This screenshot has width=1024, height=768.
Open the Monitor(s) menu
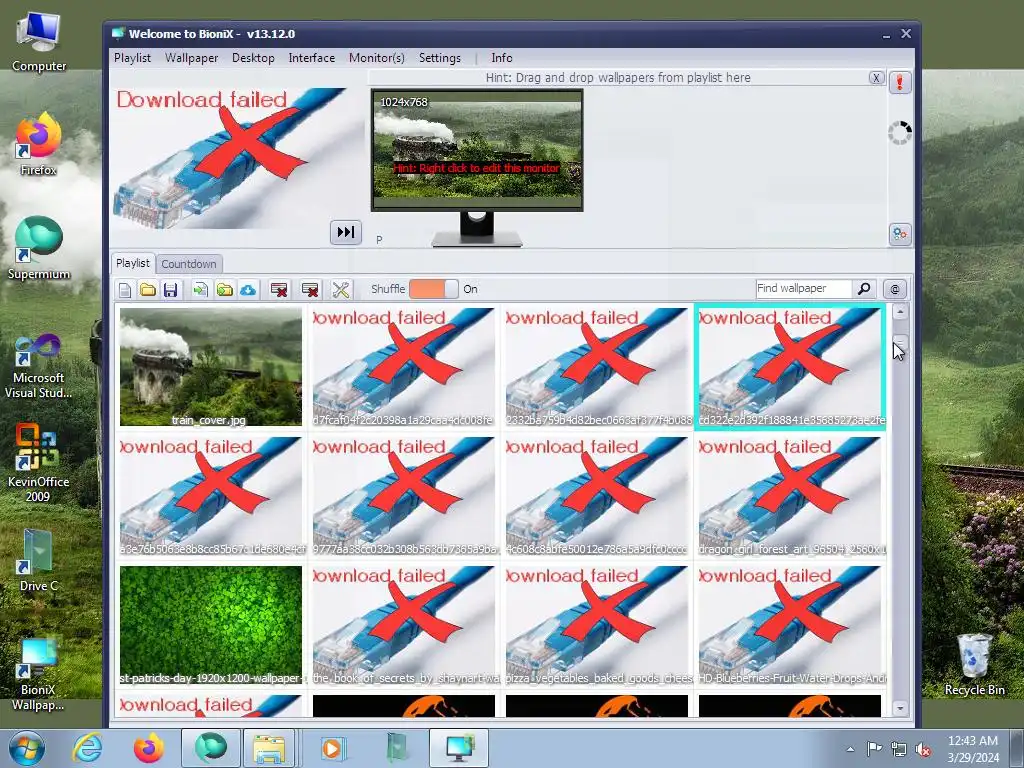tap(377, 58)
